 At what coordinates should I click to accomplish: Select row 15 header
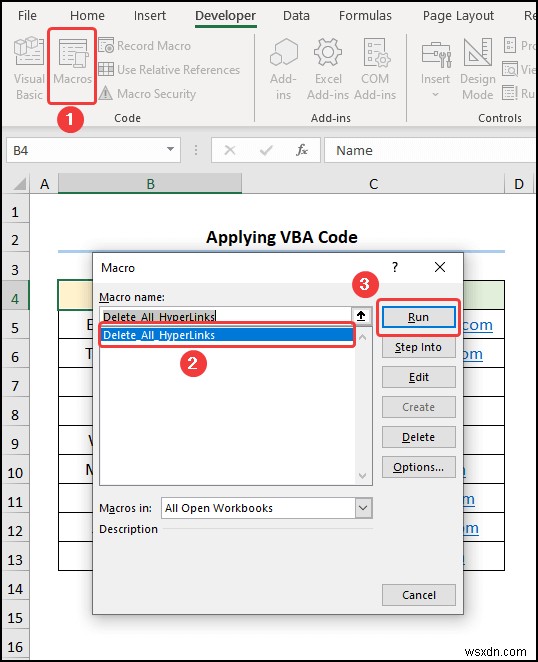click(x=15, y=618)
